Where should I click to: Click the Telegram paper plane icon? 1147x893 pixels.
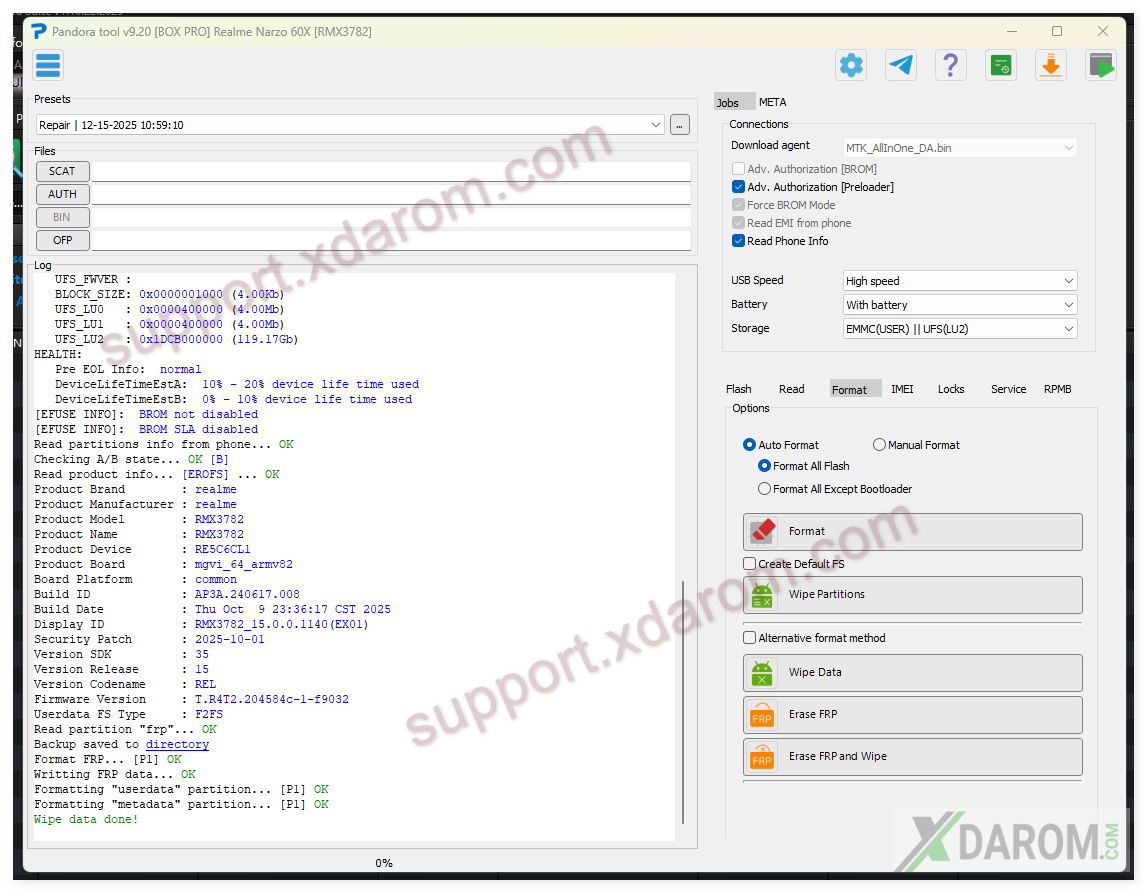pos(901,66)
